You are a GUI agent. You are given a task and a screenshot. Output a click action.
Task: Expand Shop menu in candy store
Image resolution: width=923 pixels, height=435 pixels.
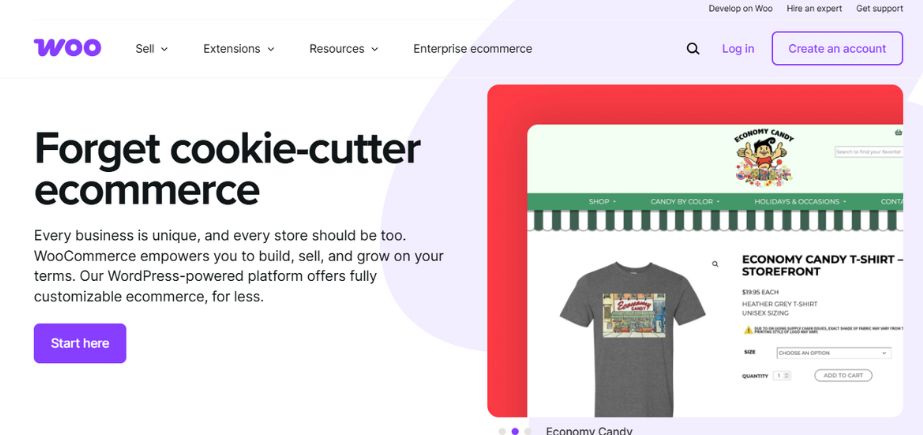(602, 202)
